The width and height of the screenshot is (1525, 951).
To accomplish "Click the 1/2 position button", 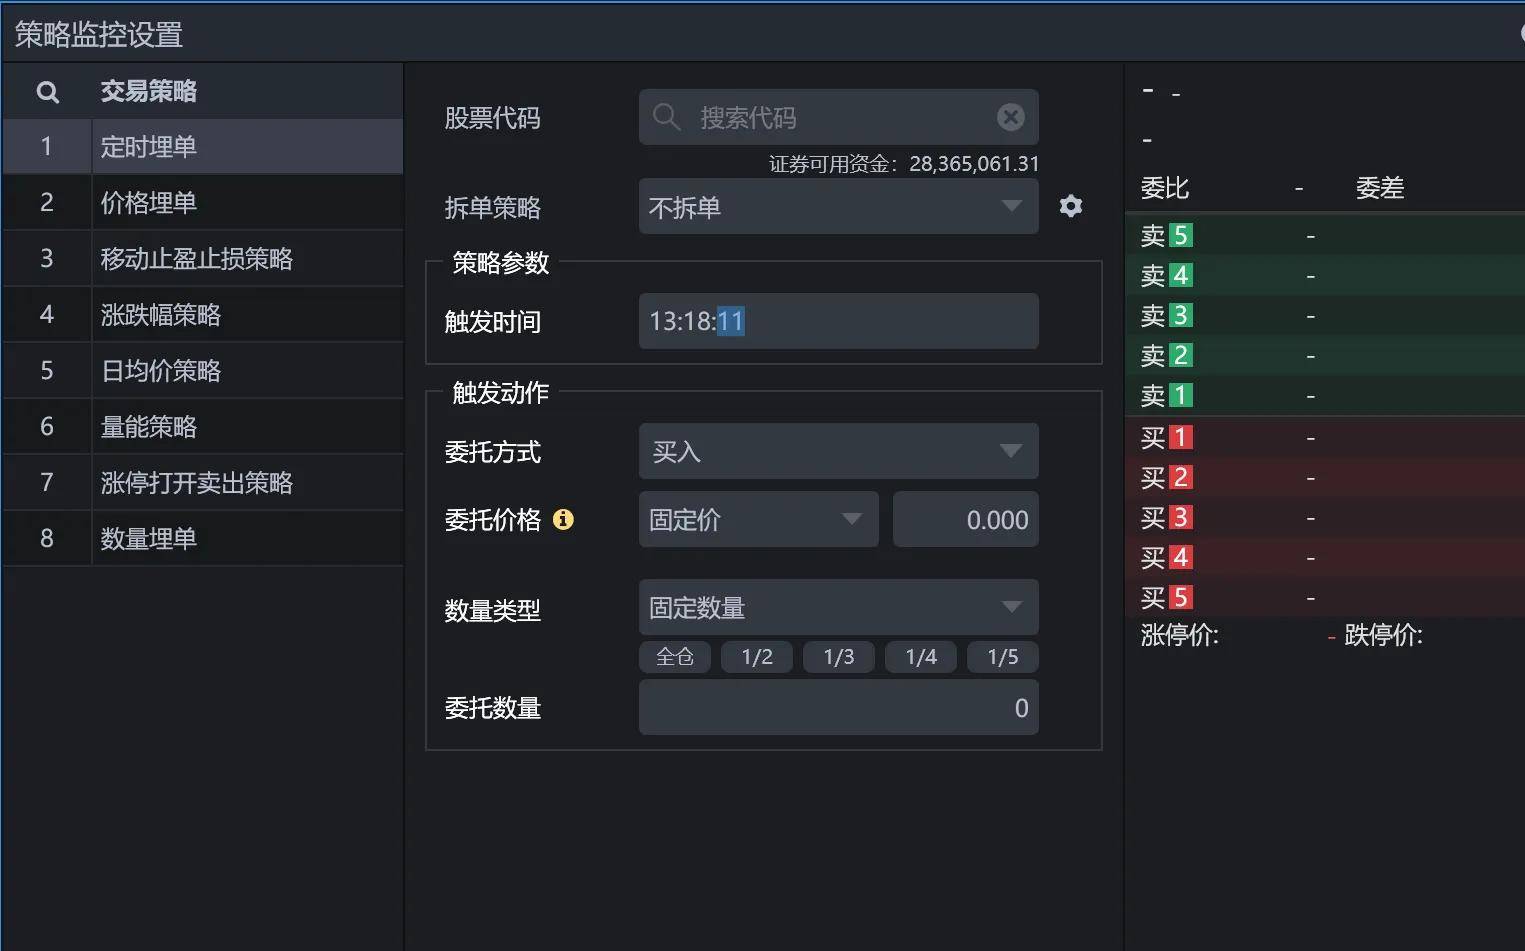I will click(x=757, y=657).
